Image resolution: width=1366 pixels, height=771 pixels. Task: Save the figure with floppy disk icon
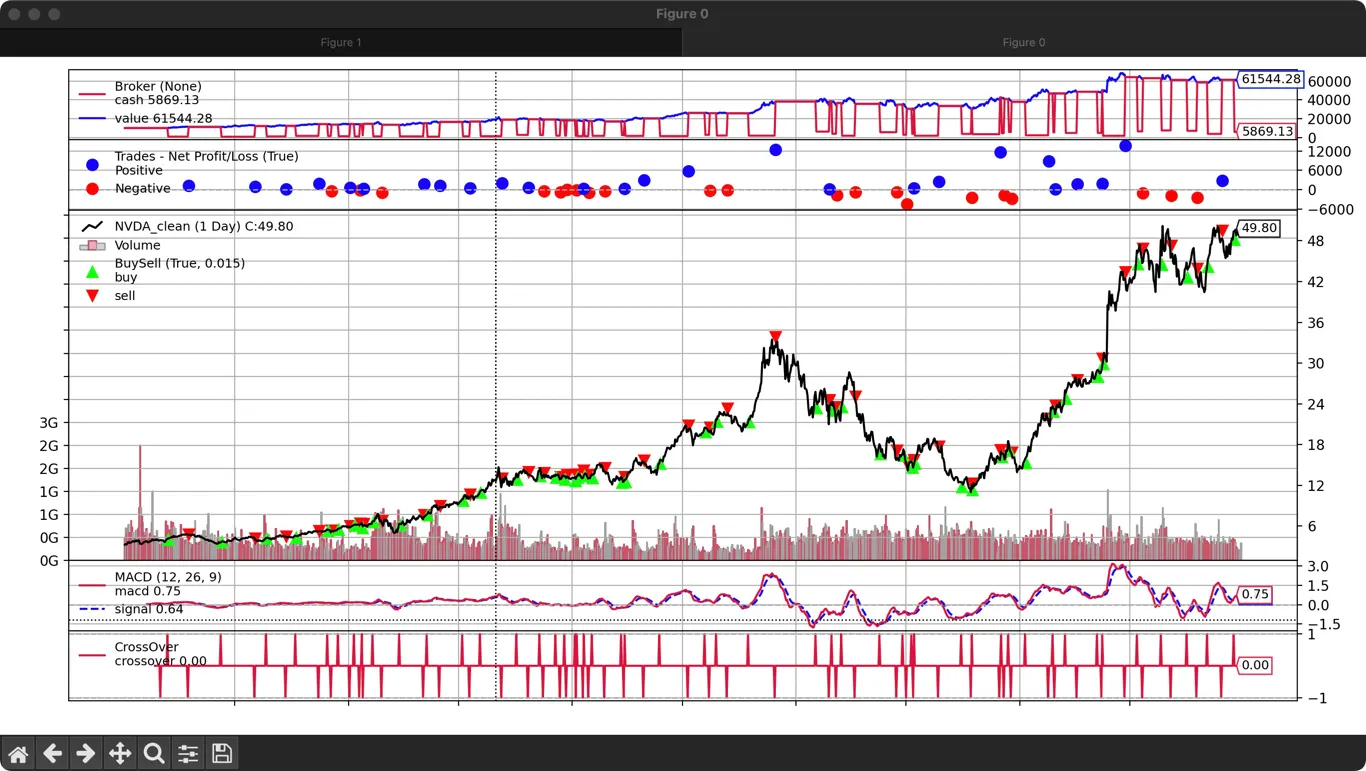tap(222, 753)
